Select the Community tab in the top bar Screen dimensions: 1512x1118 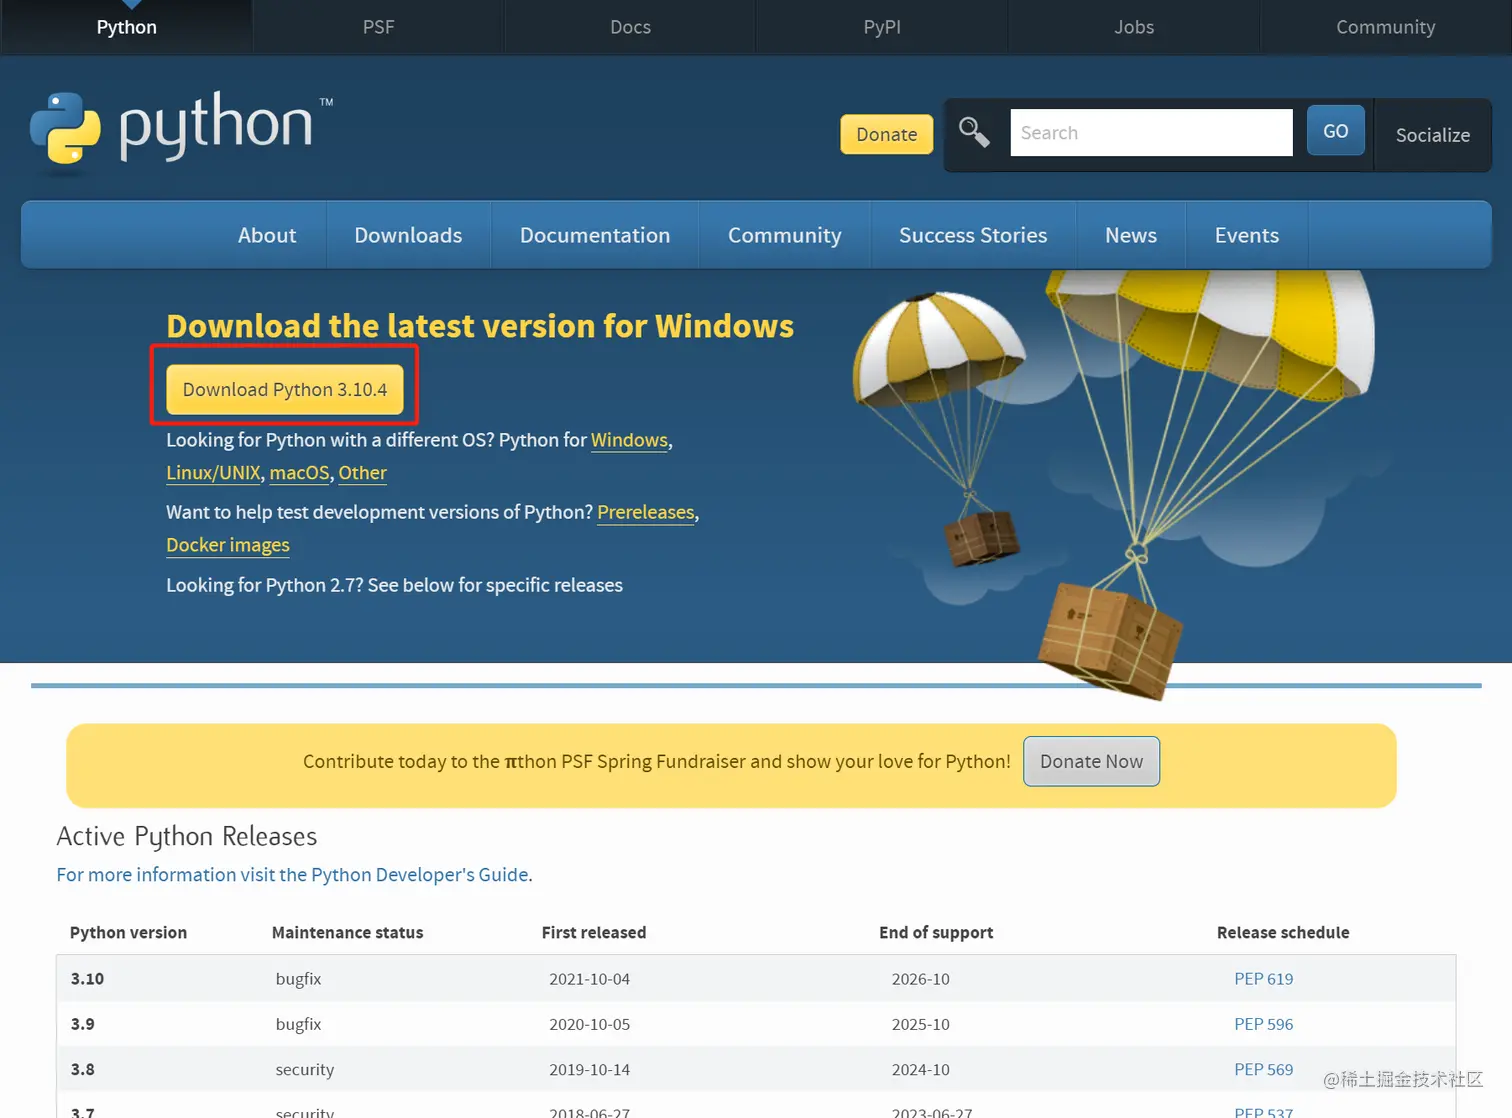click(1386, 27)
